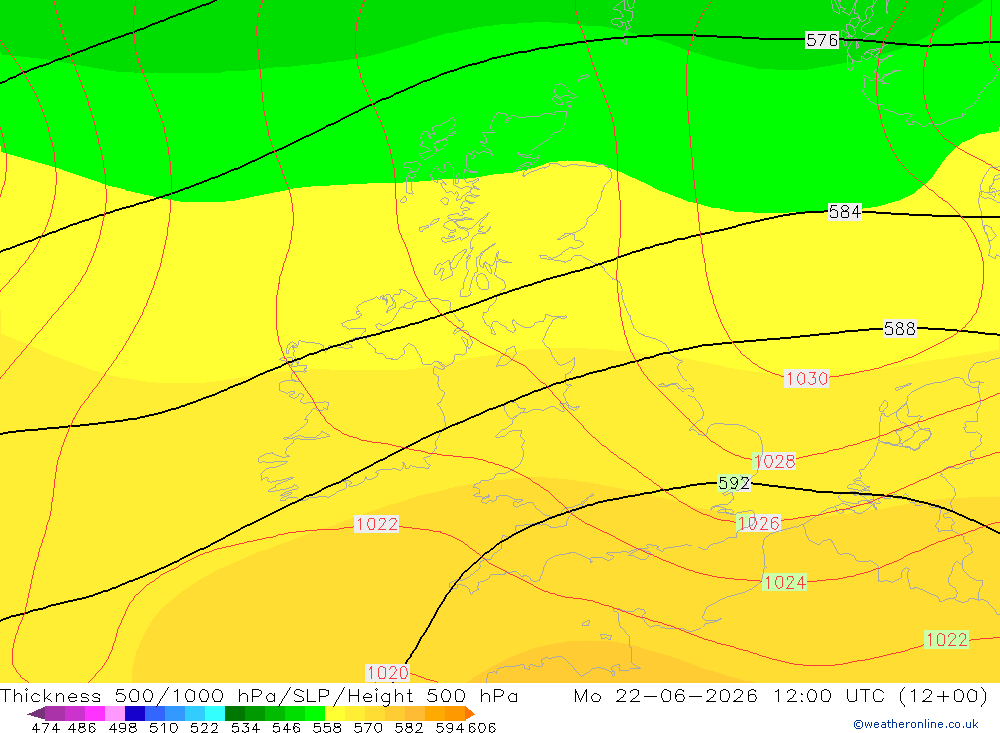Click the 576 height contour label
This screenshot has width=1000, height=733.
click(822, 40)
